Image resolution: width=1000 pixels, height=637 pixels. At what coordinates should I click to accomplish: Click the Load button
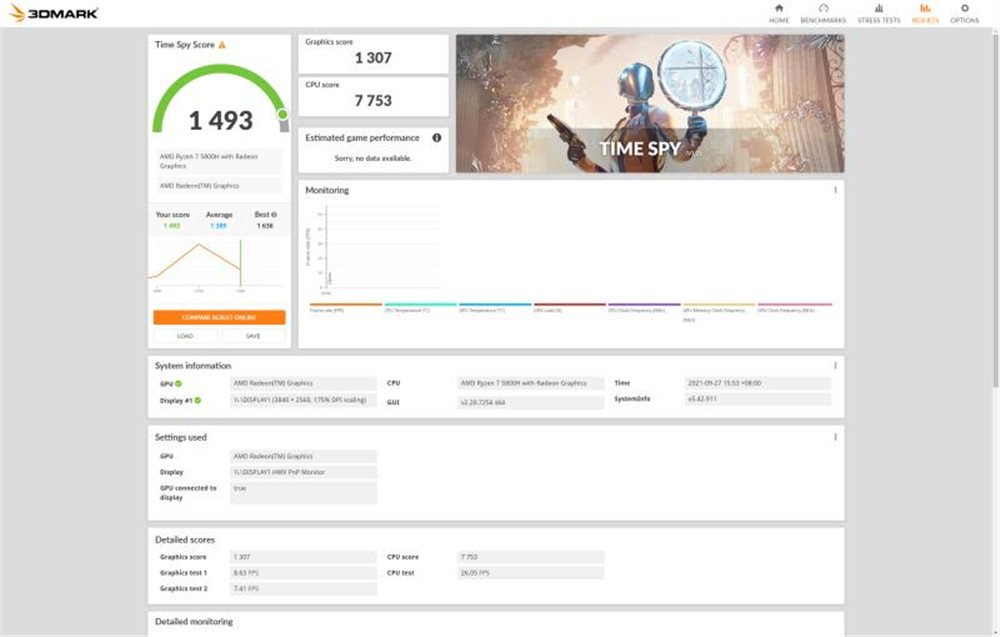(185, 336)
